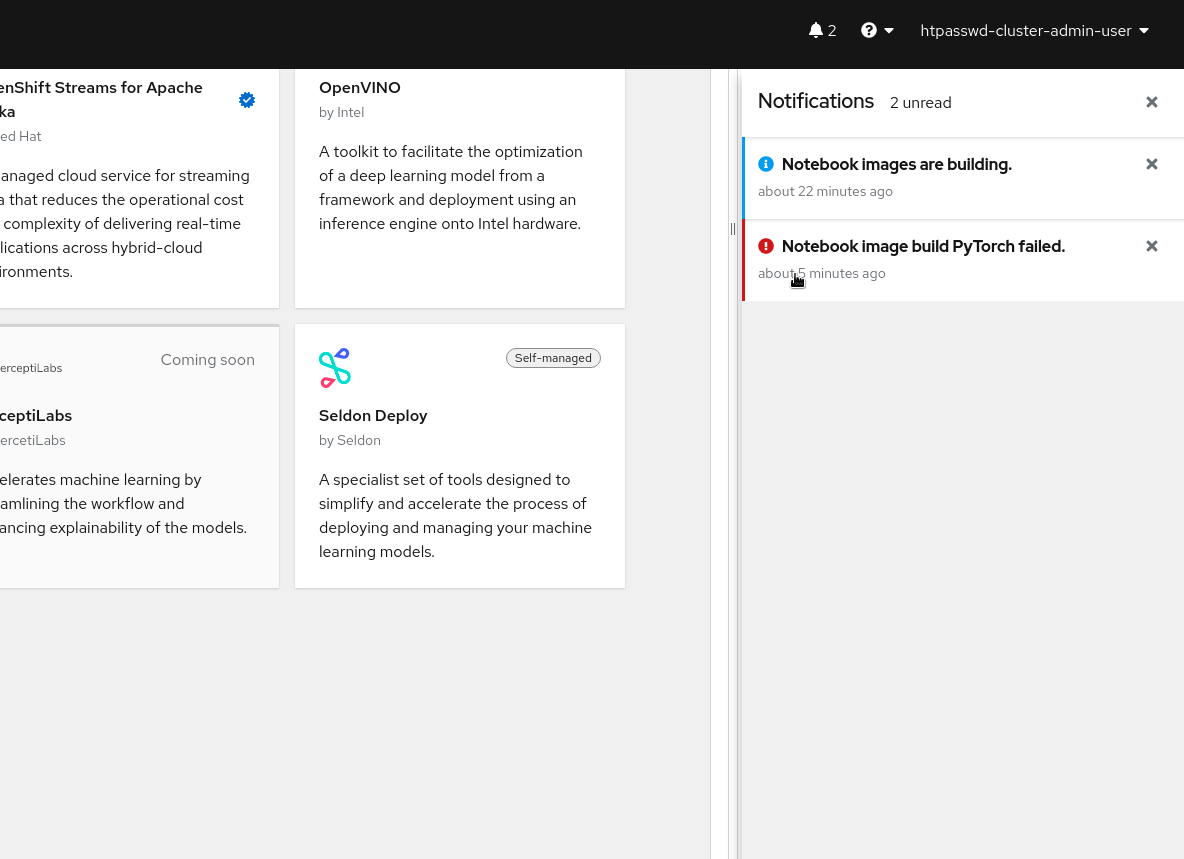Open the Seldon Deploy card title
Viewport: 1184px width, 859px height.
[373, 416]
